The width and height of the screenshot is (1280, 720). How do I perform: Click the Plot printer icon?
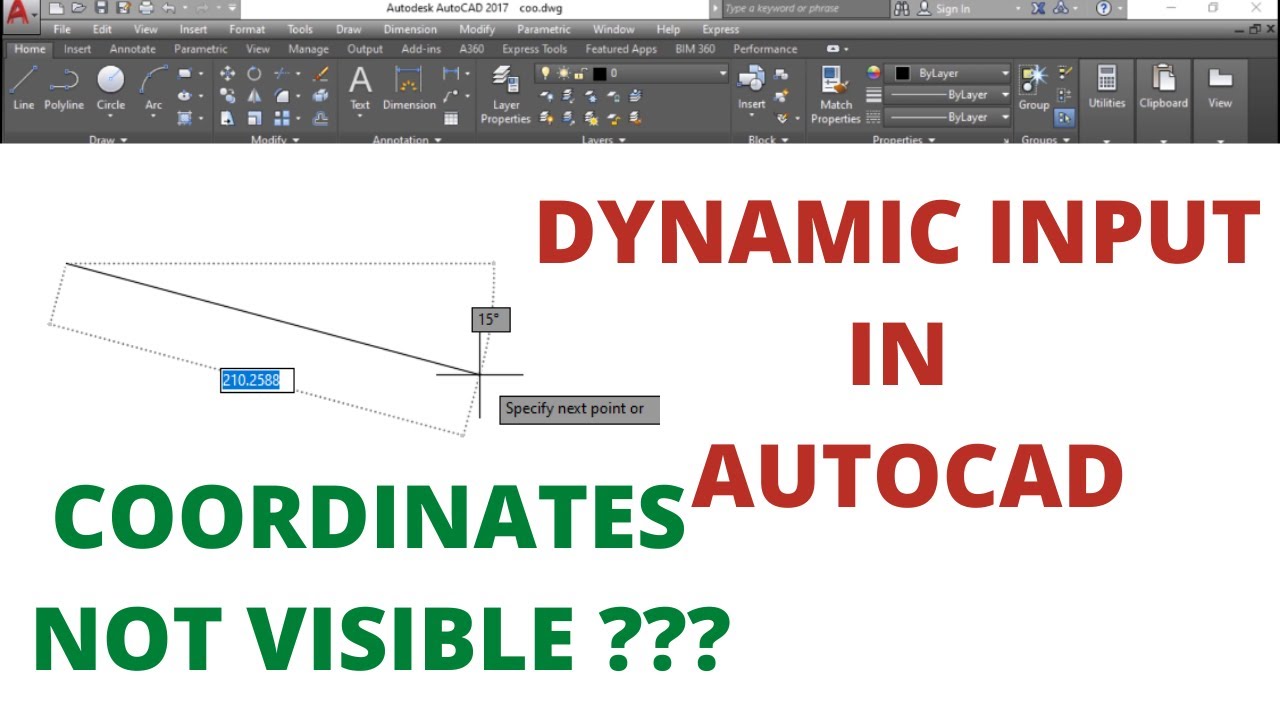146,9
